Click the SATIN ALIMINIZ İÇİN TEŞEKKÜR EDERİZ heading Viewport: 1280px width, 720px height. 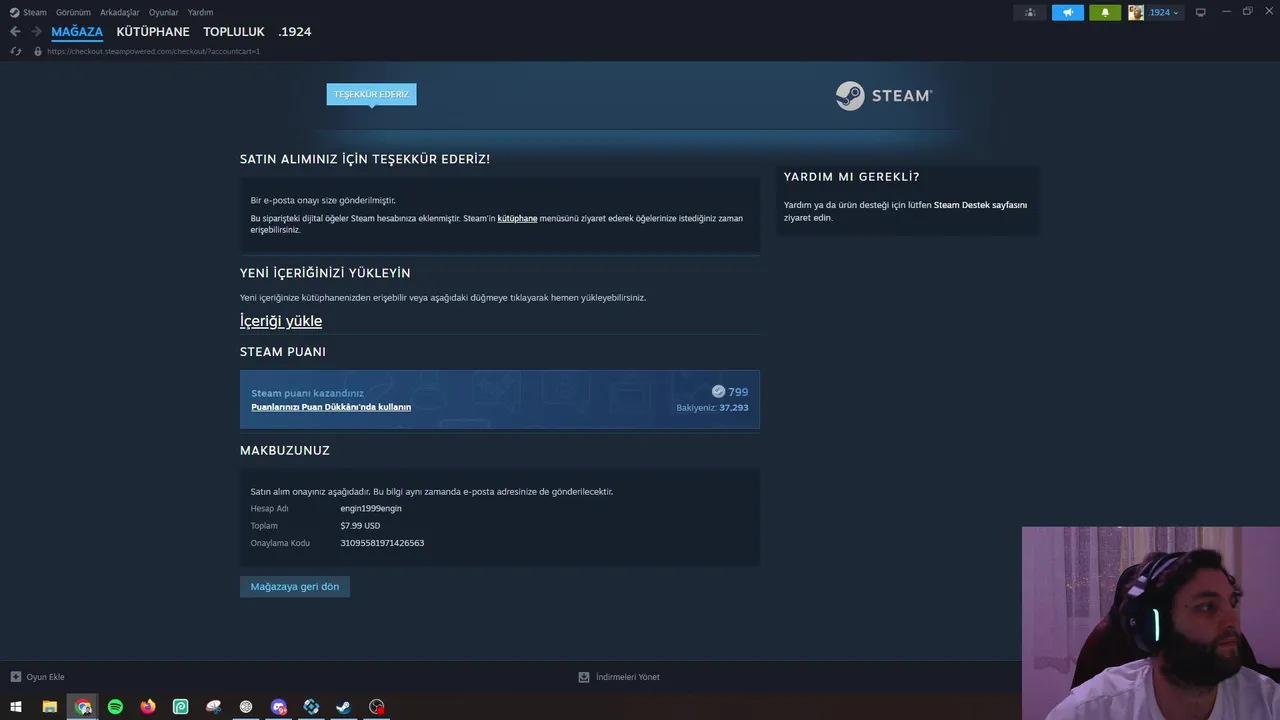[365, 159]
